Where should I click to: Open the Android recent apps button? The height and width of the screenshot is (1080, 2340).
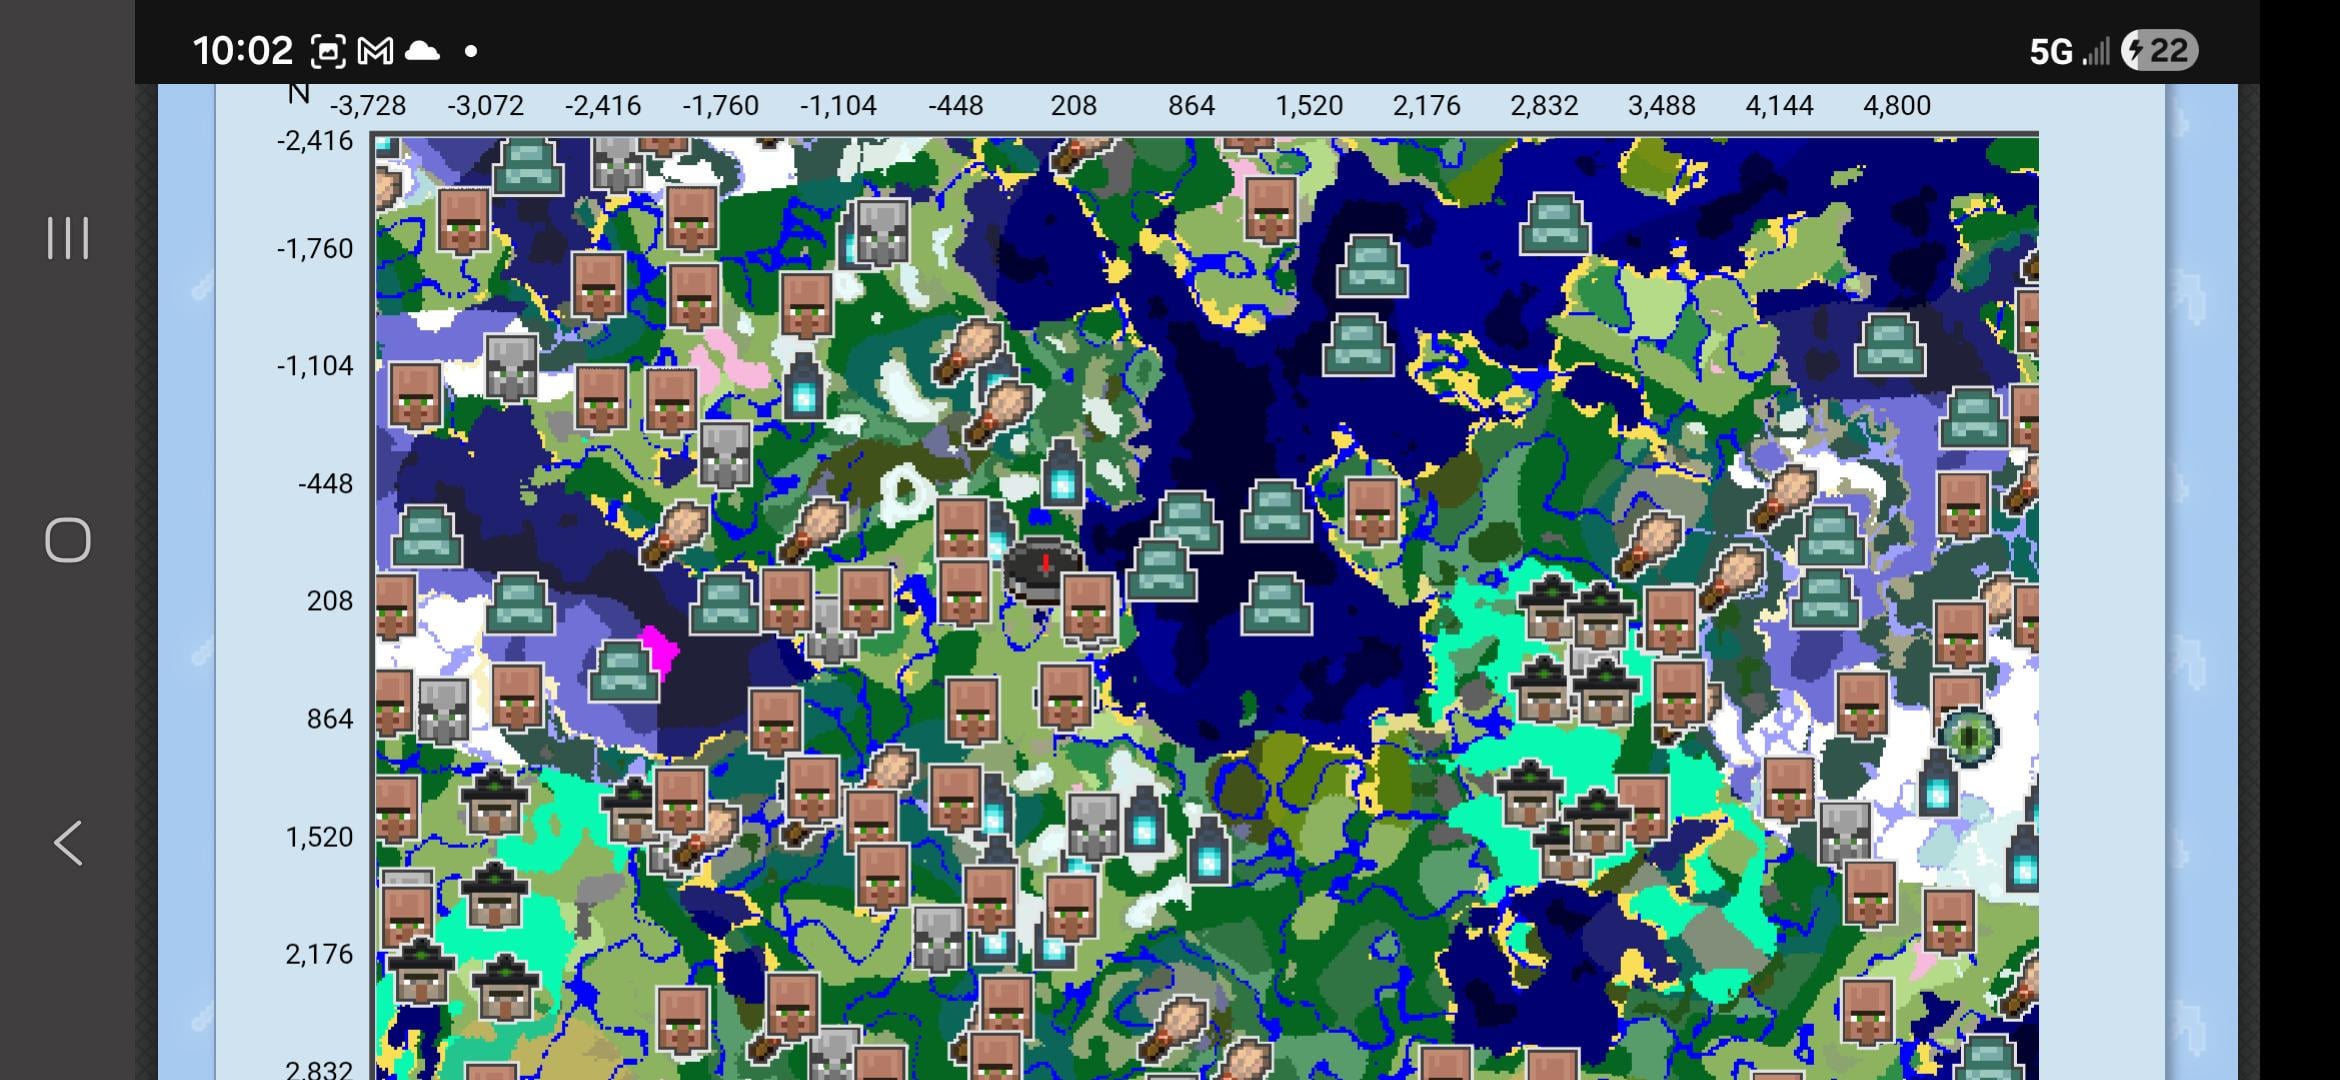[67, 238]
